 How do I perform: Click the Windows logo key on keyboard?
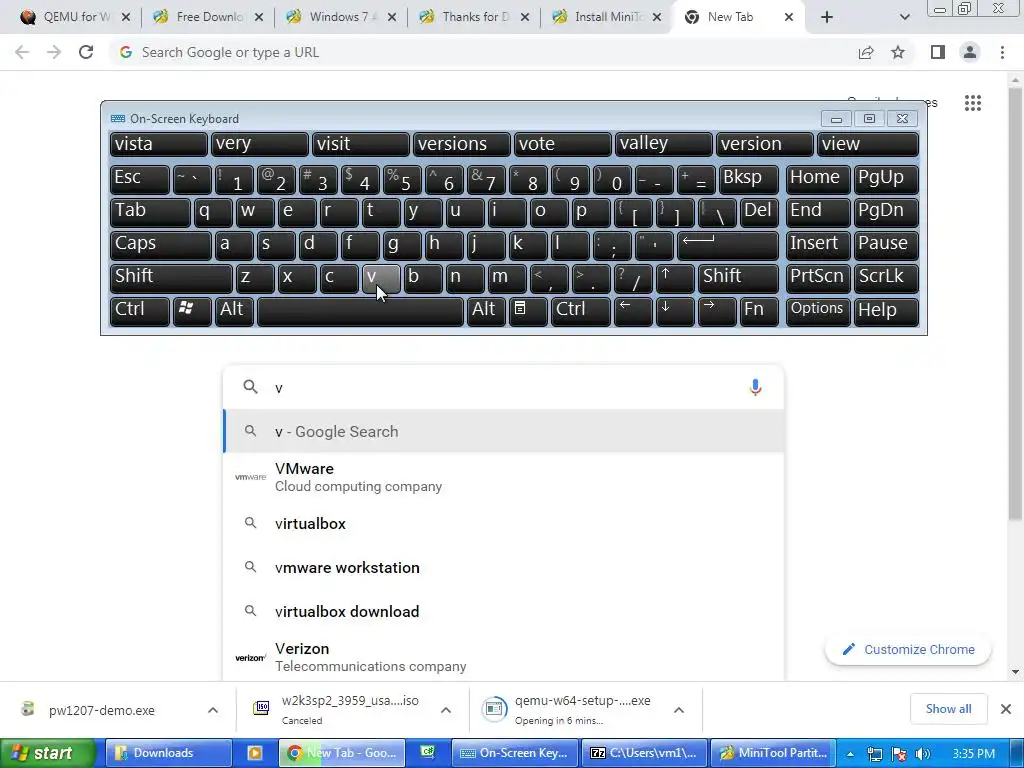point(192,310)
